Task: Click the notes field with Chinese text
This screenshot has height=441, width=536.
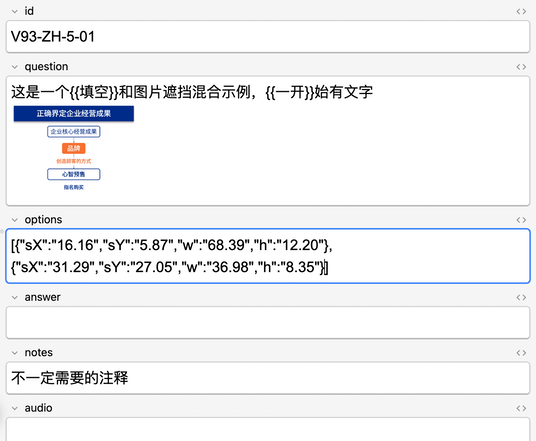Action: [268, 378]
